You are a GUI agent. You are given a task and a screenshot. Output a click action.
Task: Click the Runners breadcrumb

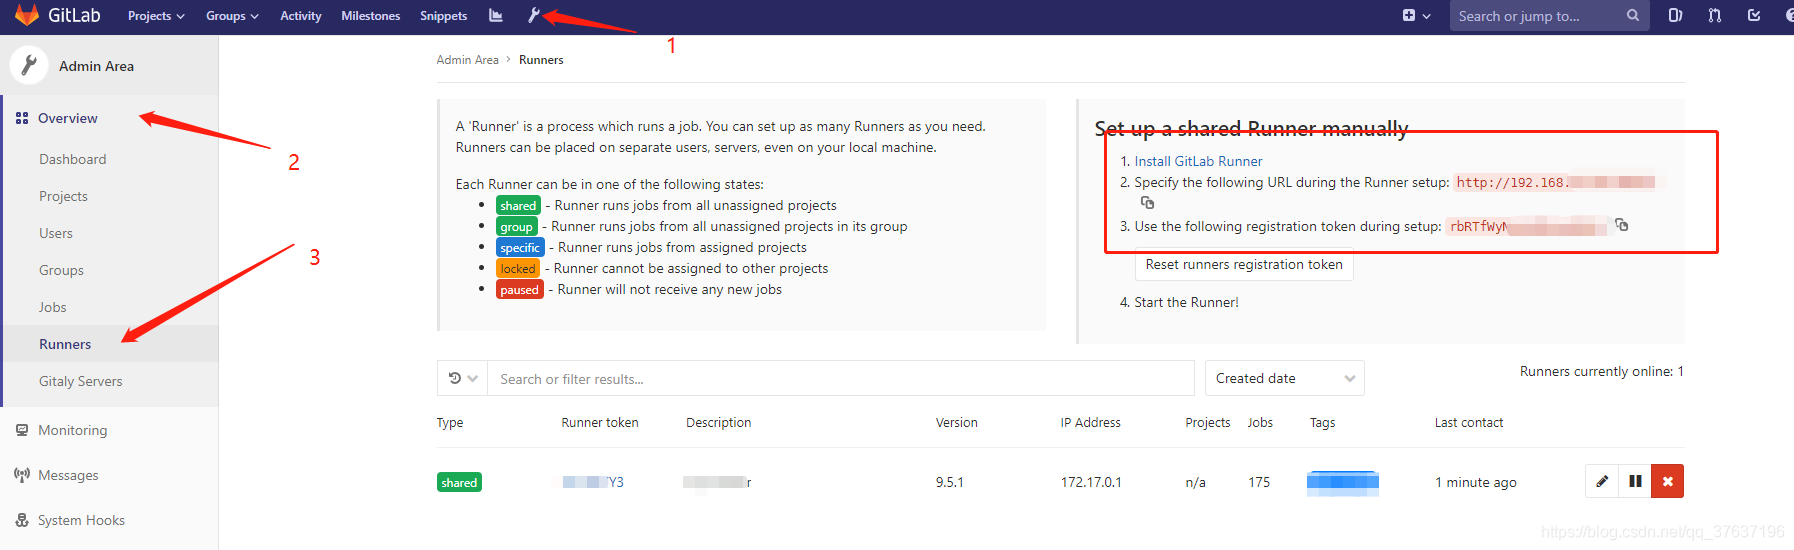pos(541,60)
